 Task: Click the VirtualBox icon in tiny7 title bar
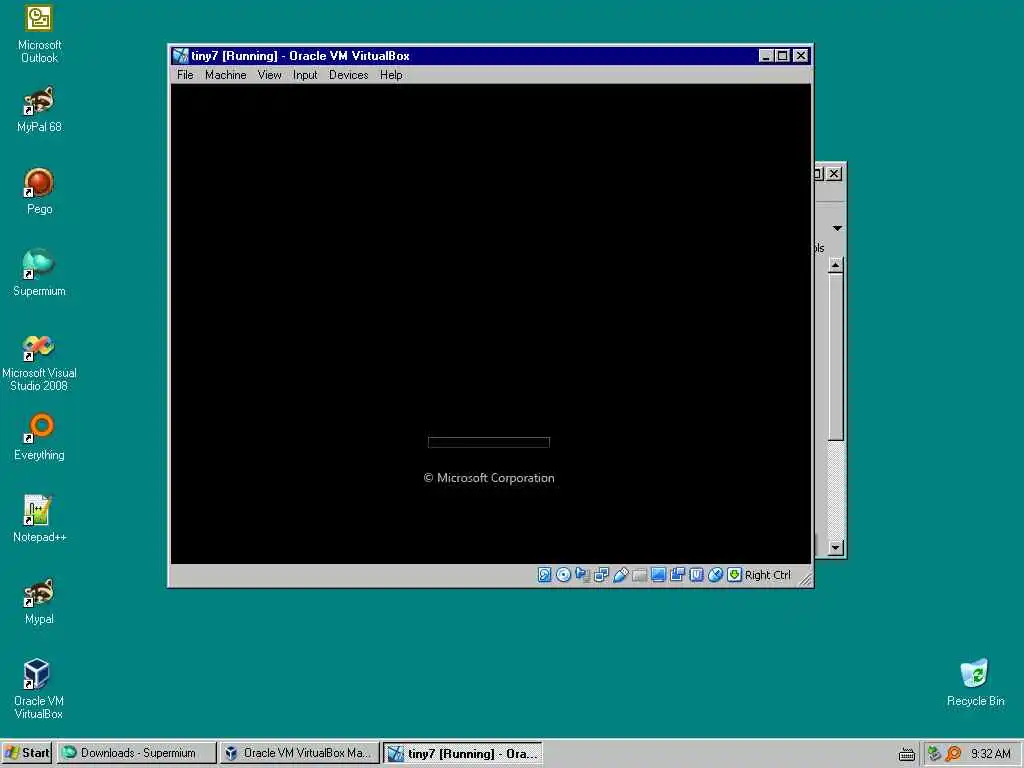click(x=181, y=56)
